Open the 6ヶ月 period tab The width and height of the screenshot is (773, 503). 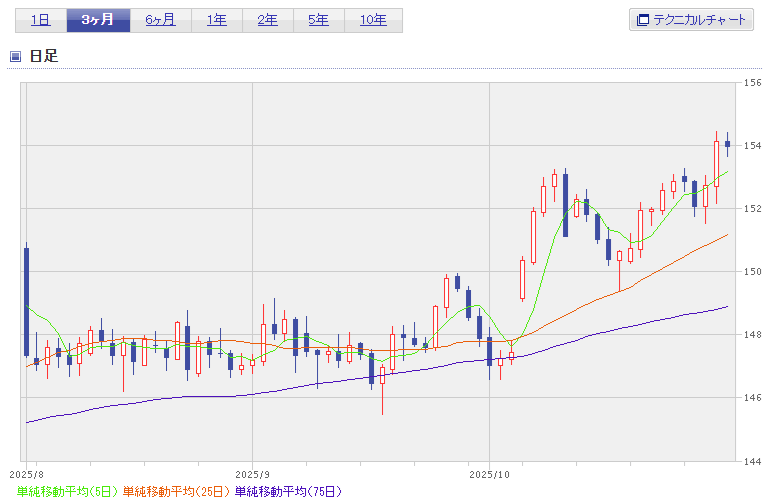coord(160,20)
